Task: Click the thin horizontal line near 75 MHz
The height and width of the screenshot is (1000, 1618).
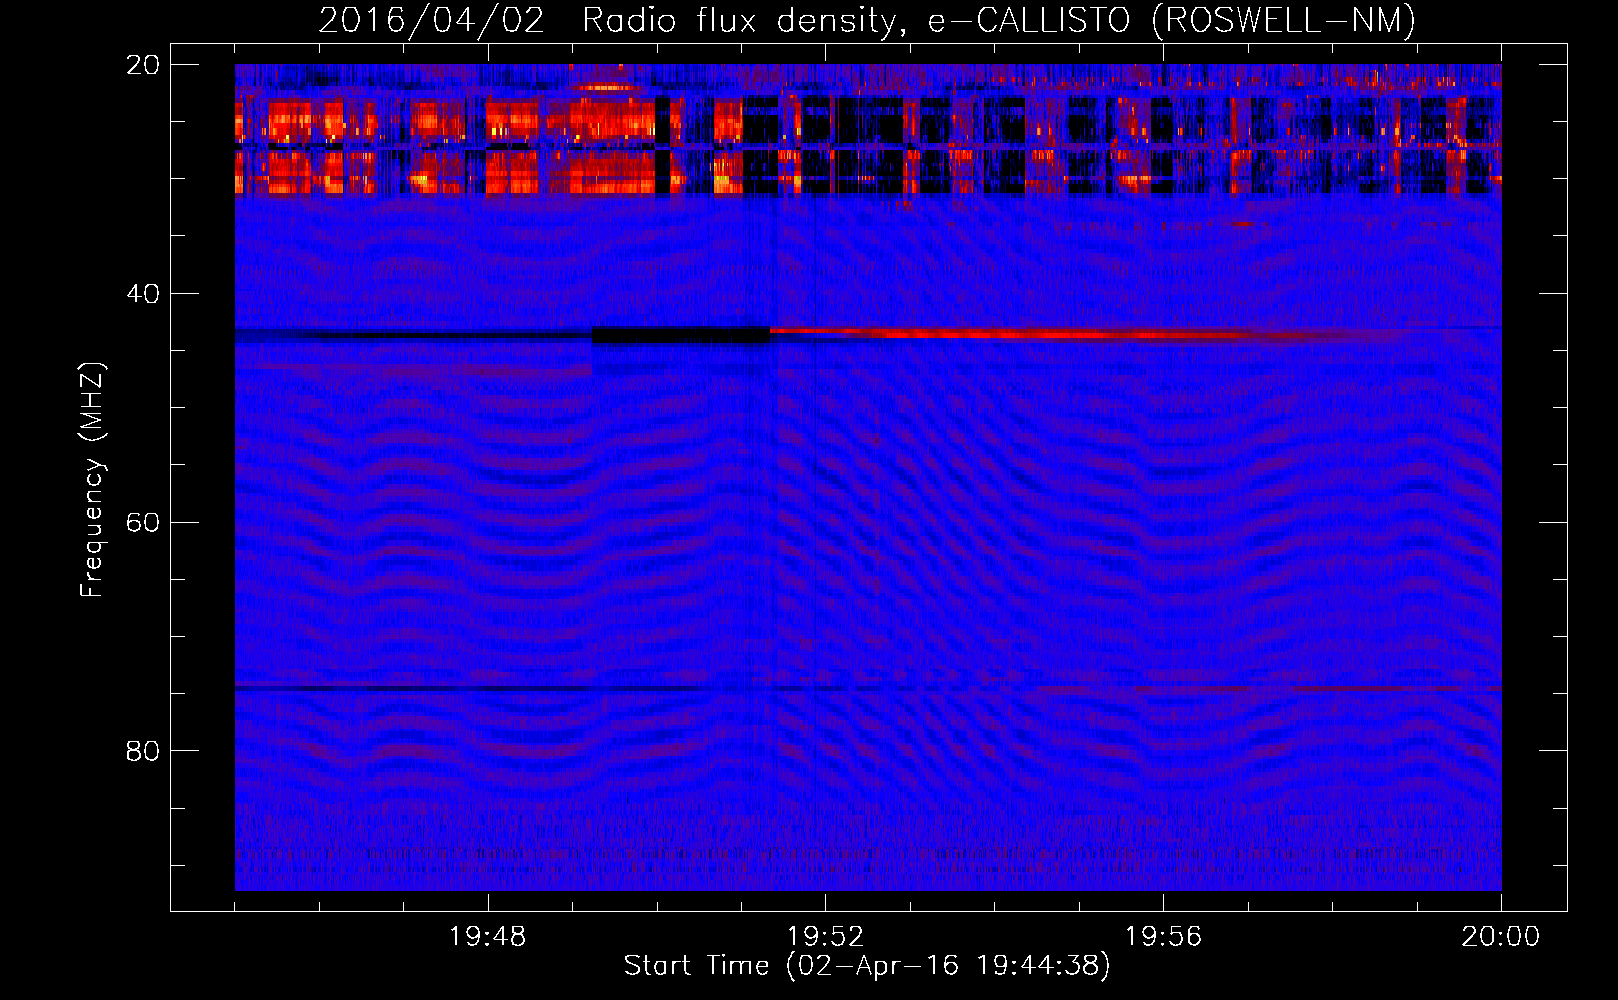Action: pos(868,688)
